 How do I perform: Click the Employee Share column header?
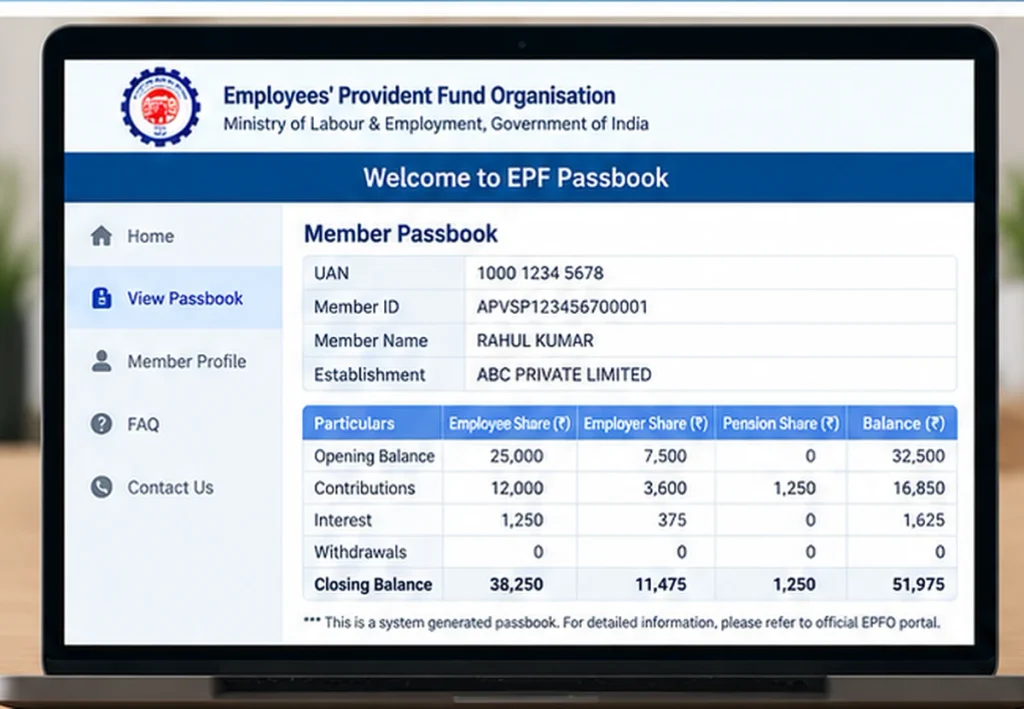pos(509,424)
